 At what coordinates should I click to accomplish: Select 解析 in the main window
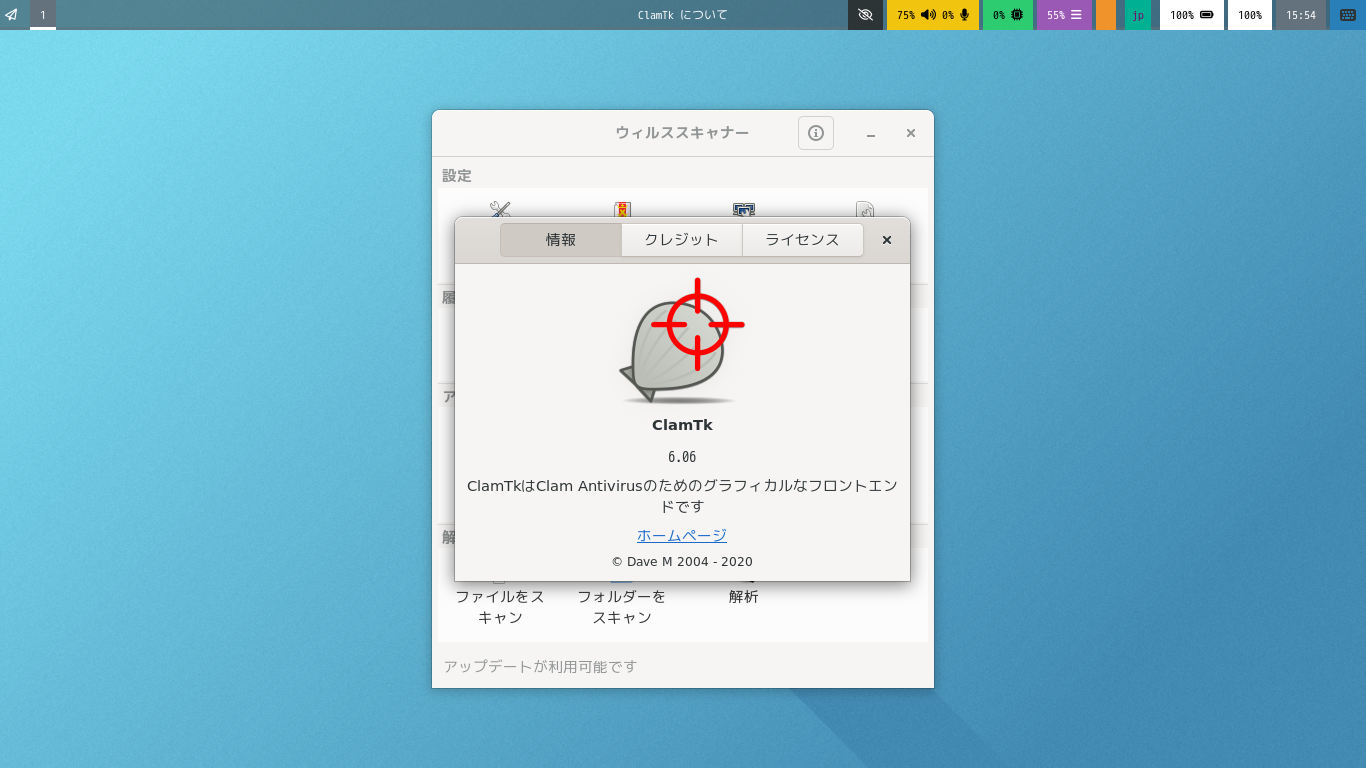743,596
